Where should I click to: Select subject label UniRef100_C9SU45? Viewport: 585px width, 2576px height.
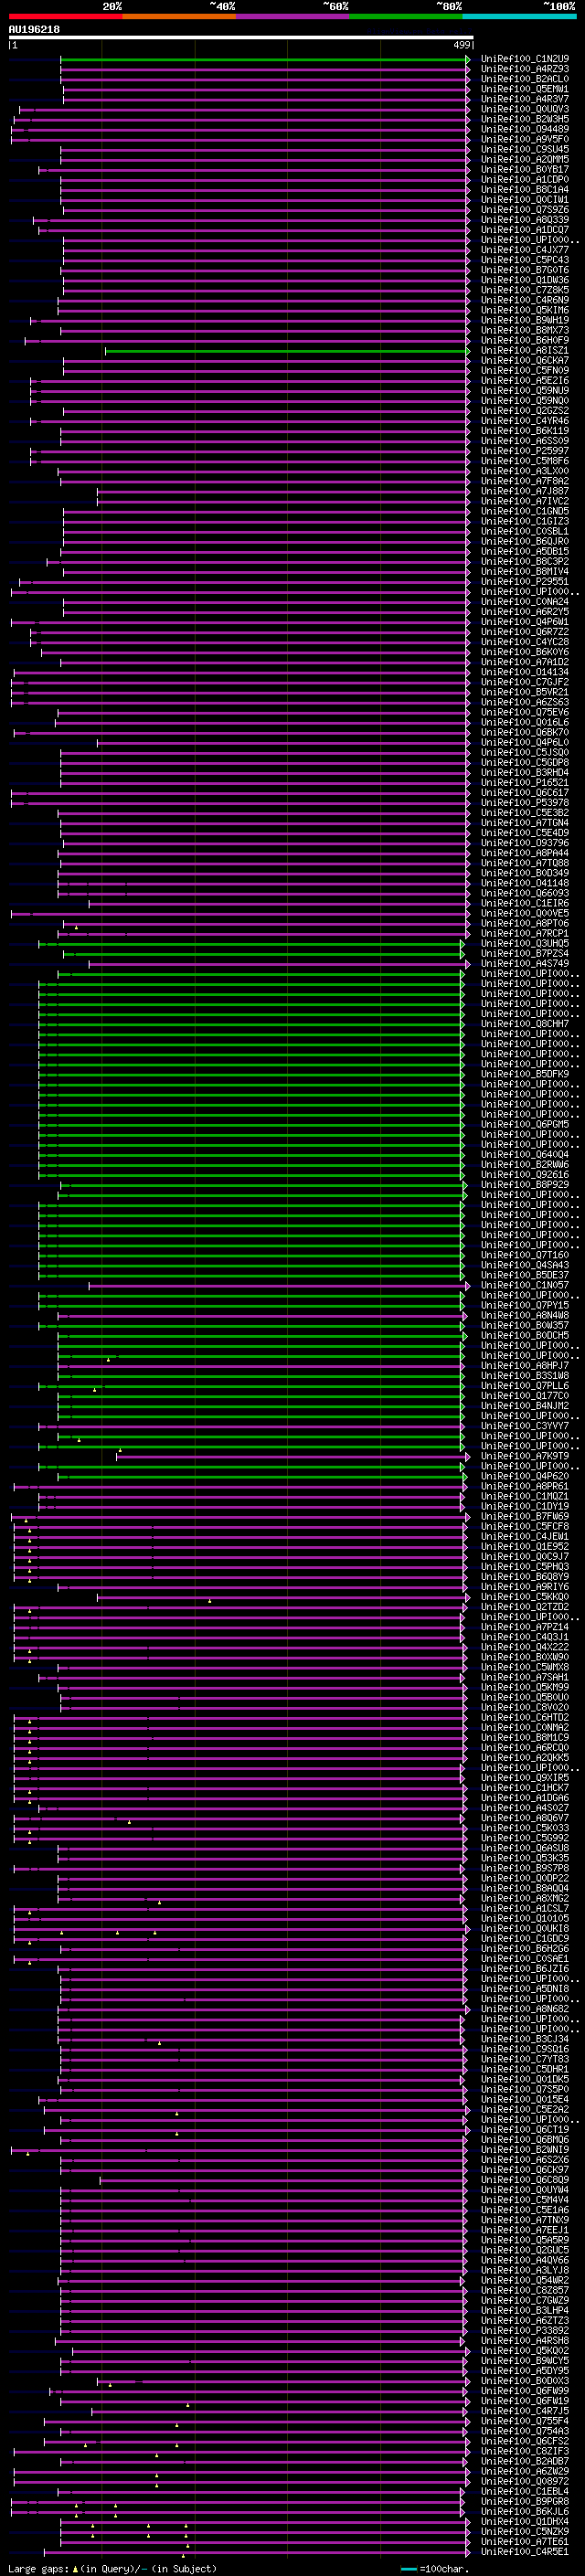click(525, 150)
